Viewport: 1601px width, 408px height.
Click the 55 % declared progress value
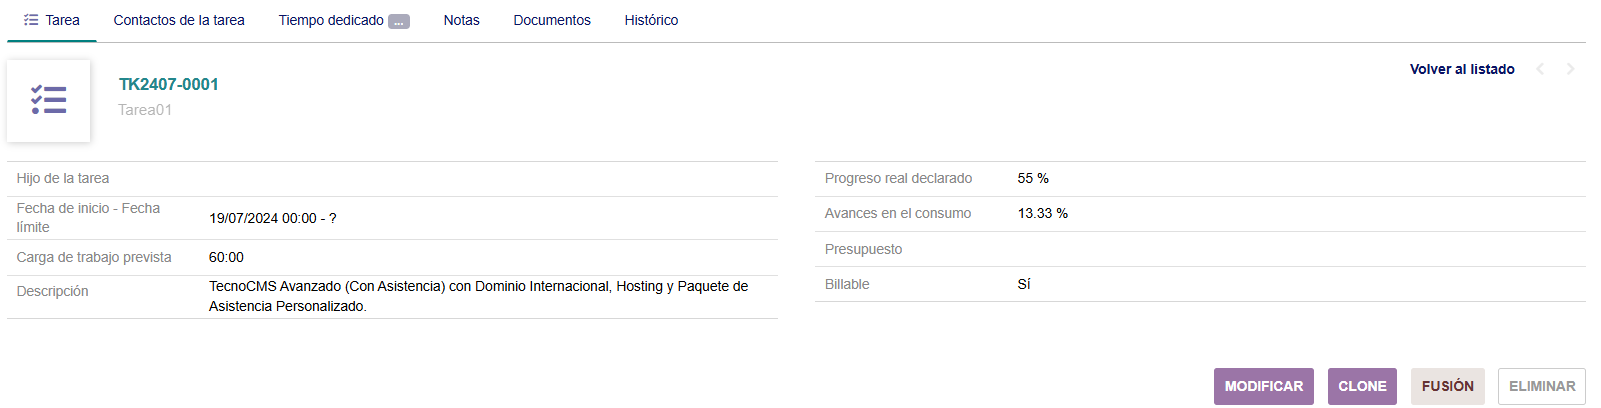[x=1033, y=178]
